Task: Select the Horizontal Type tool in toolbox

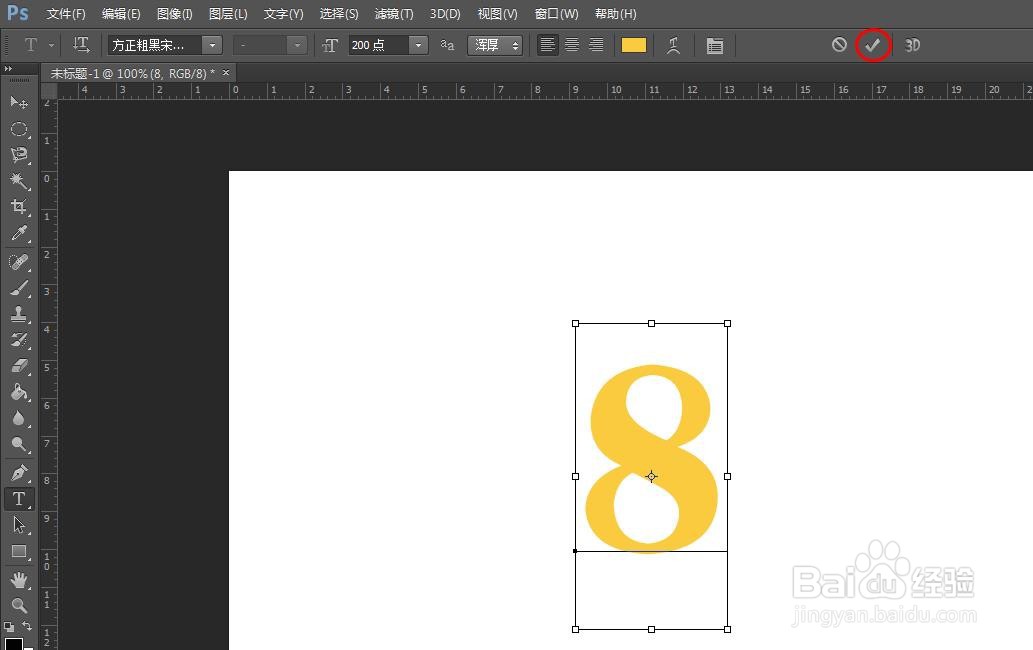Action: tap(18, 499)
